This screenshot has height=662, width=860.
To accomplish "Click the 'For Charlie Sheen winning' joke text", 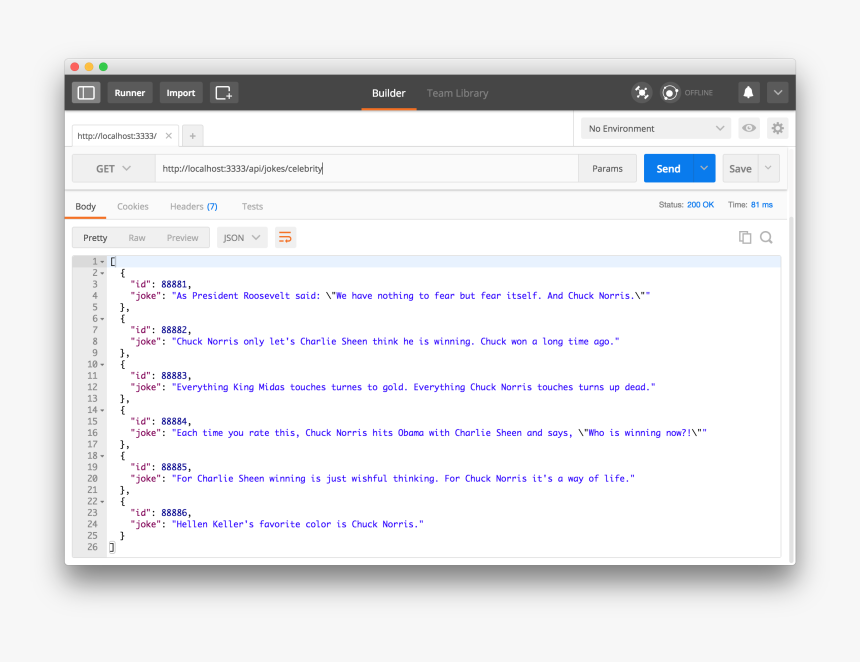I will point(403,478).
